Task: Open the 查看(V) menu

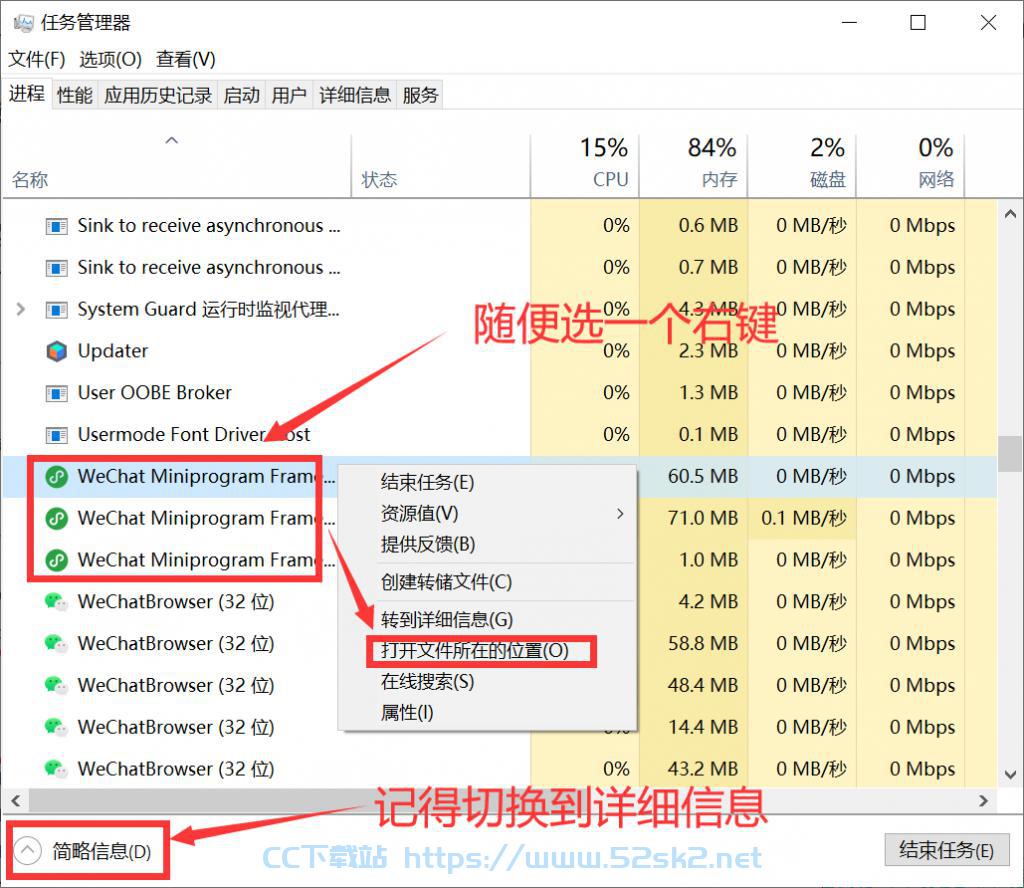Action: (x=186, y=59)
